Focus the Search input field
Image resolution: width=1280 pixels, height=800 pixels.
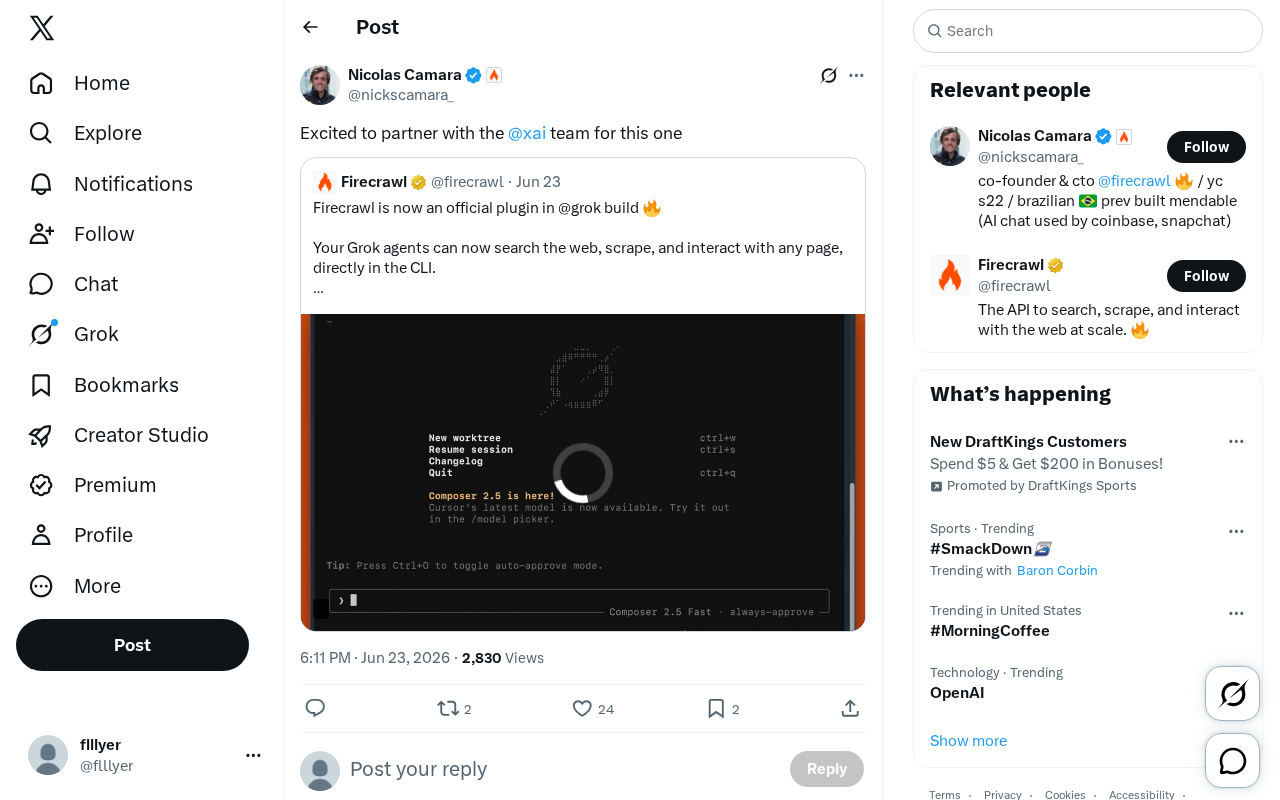point(1088,31)
